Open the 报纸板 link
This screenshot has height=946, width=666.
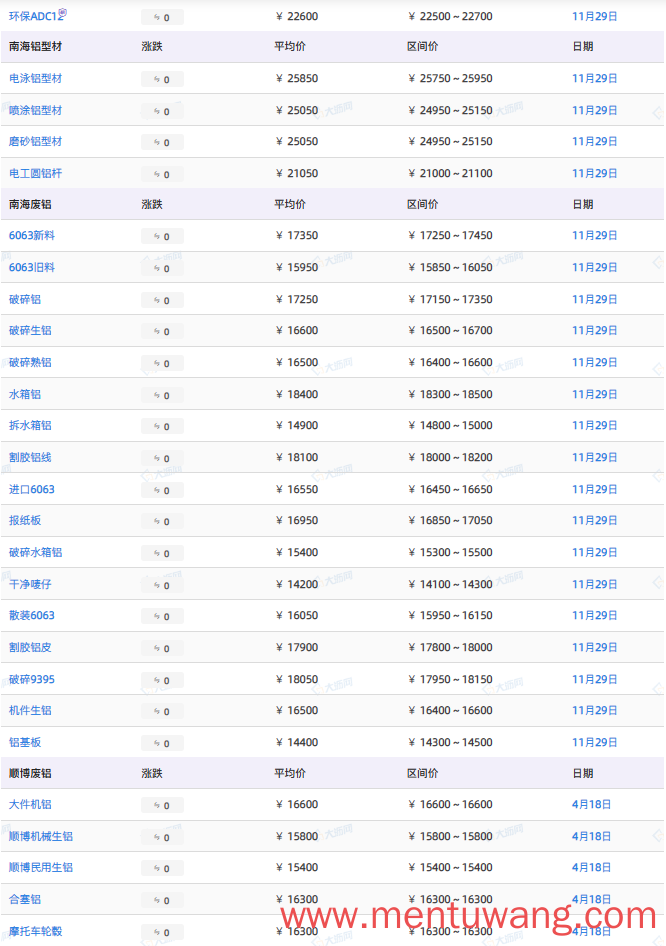(25, 521)
